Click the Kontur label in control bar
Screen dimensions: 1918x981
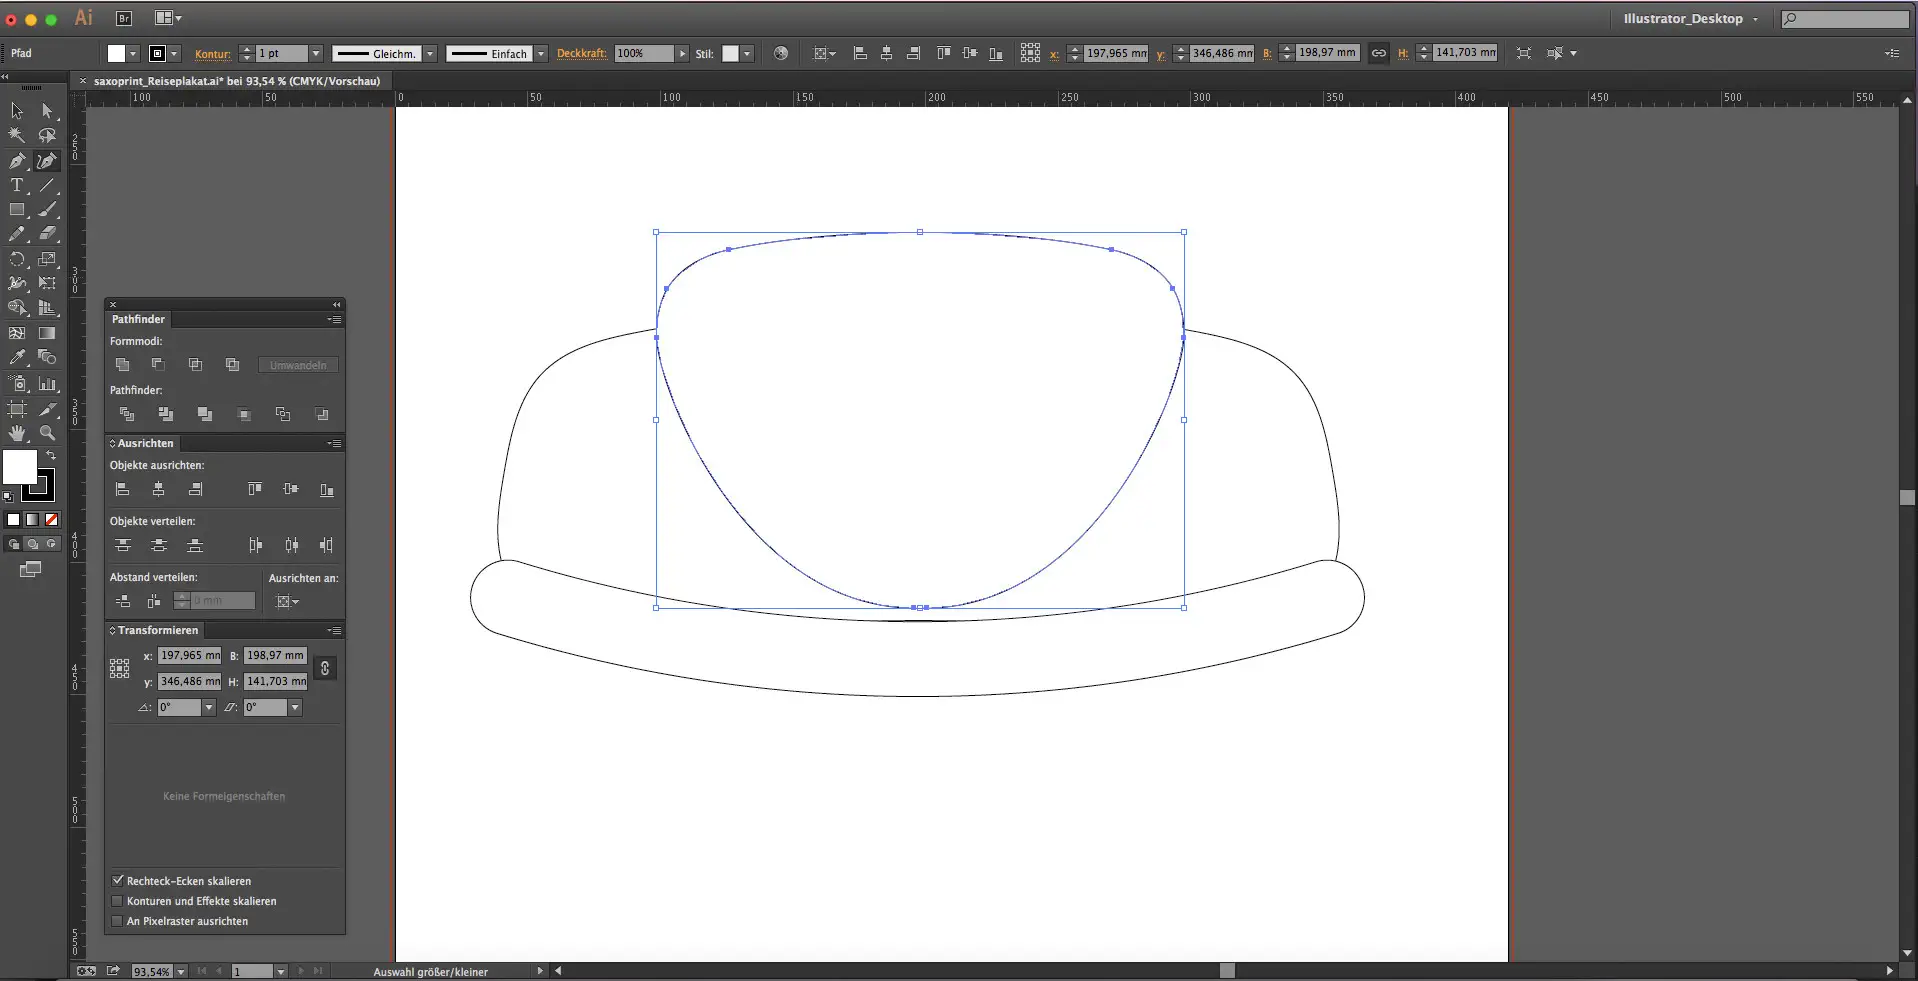pos(212,54)
